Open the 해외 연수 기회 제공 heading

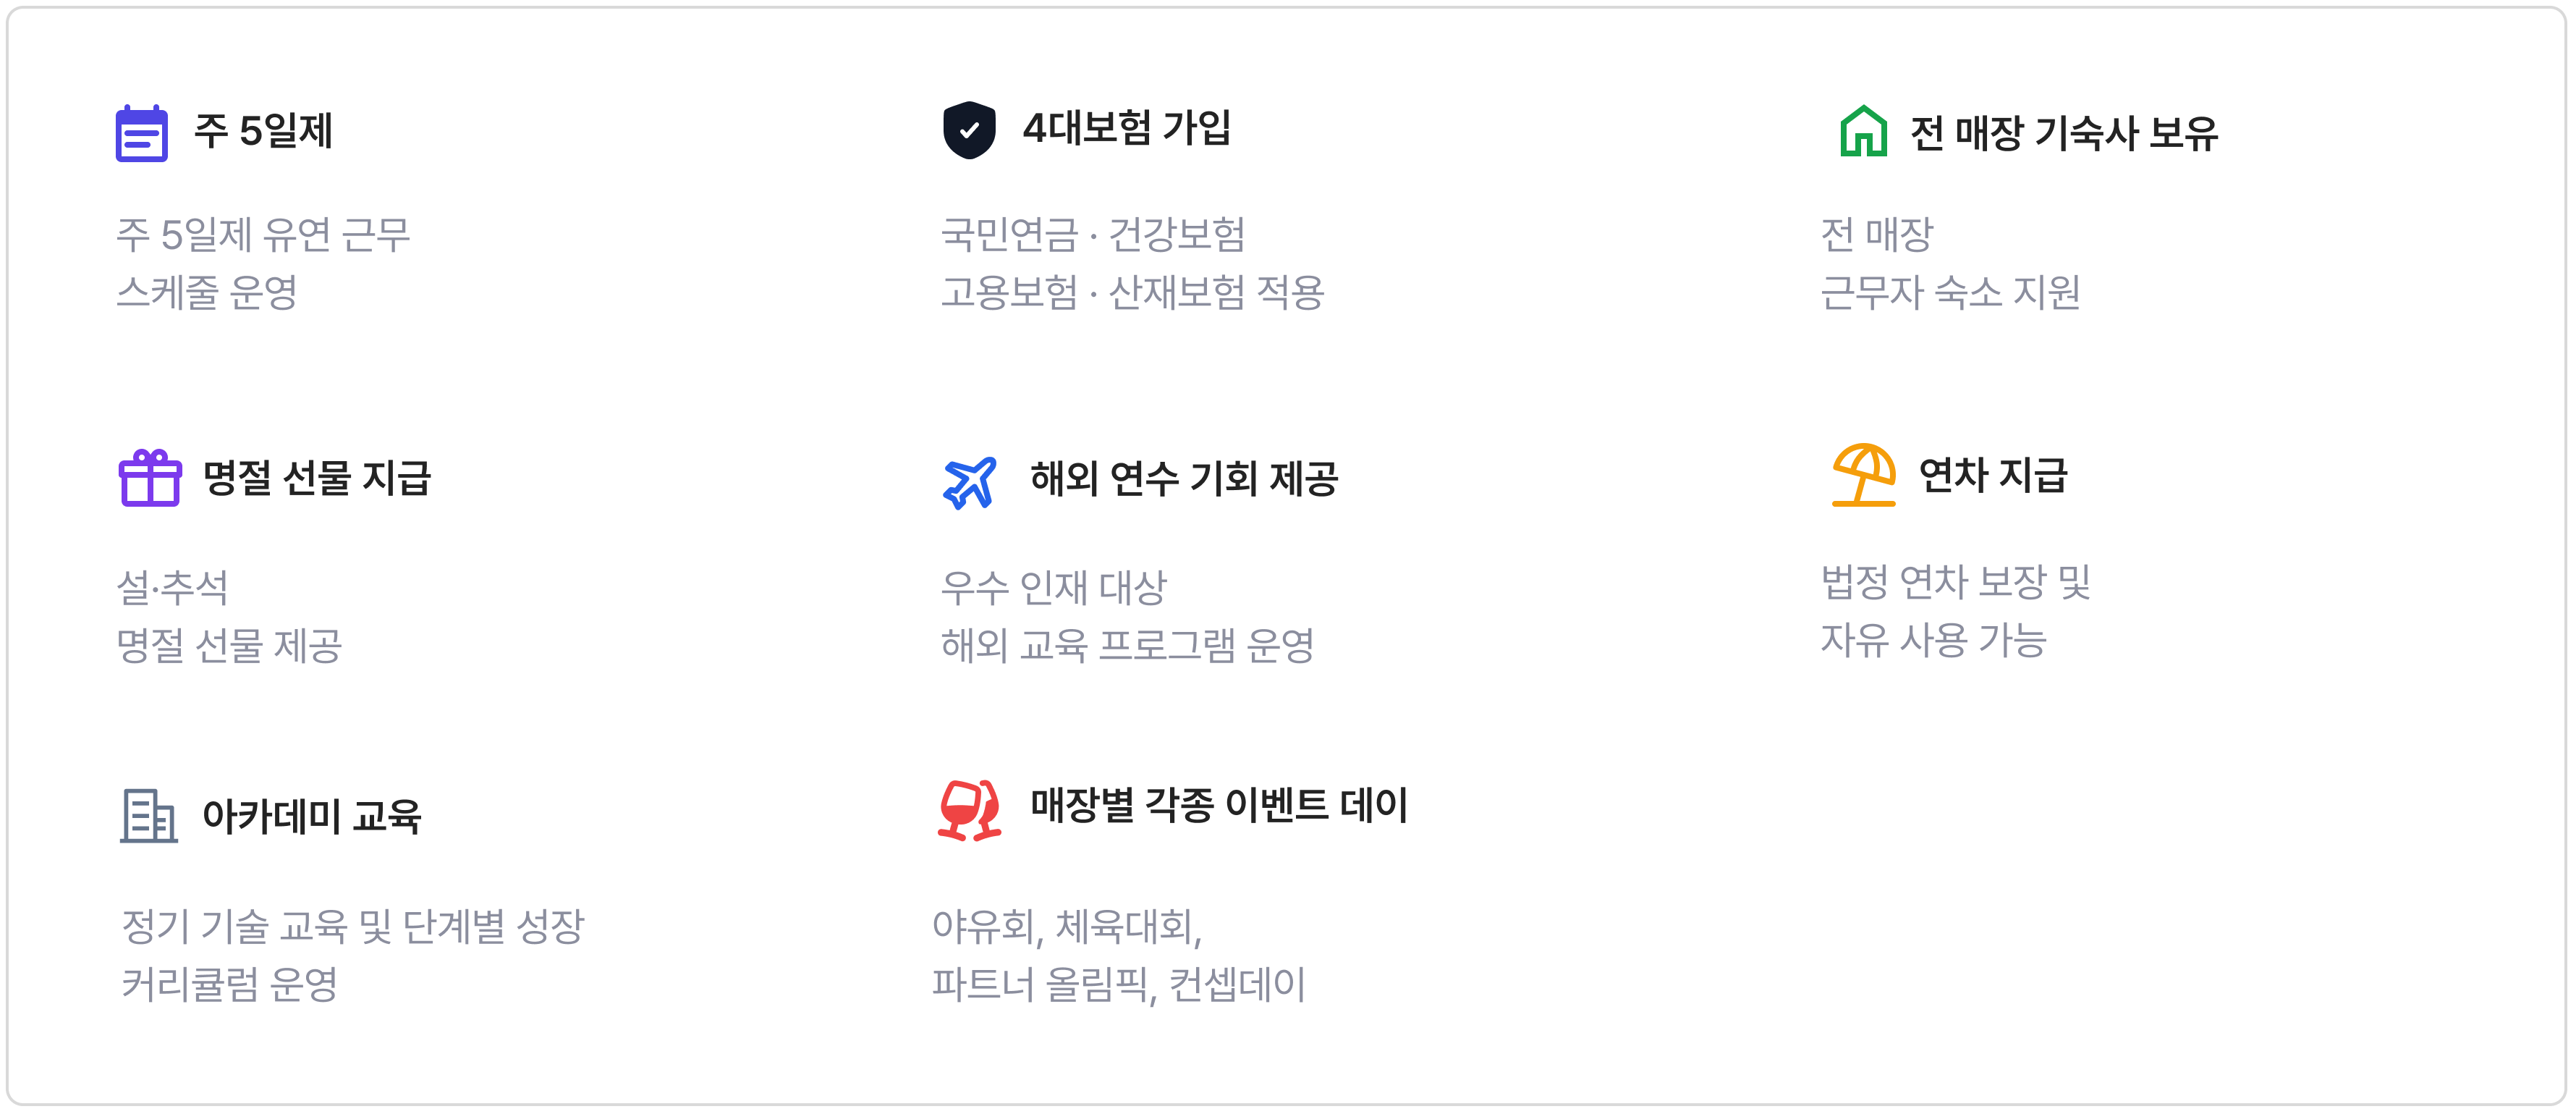[x=1184, y=479]
